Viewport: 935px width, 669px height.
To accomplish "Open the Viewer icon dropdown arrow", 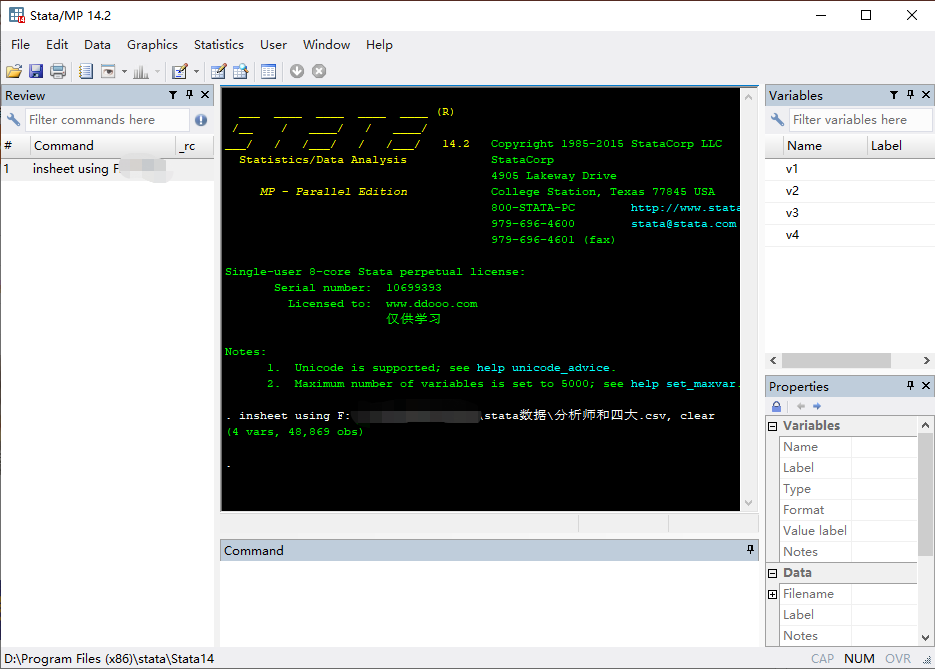I will (x=124, y=72).
